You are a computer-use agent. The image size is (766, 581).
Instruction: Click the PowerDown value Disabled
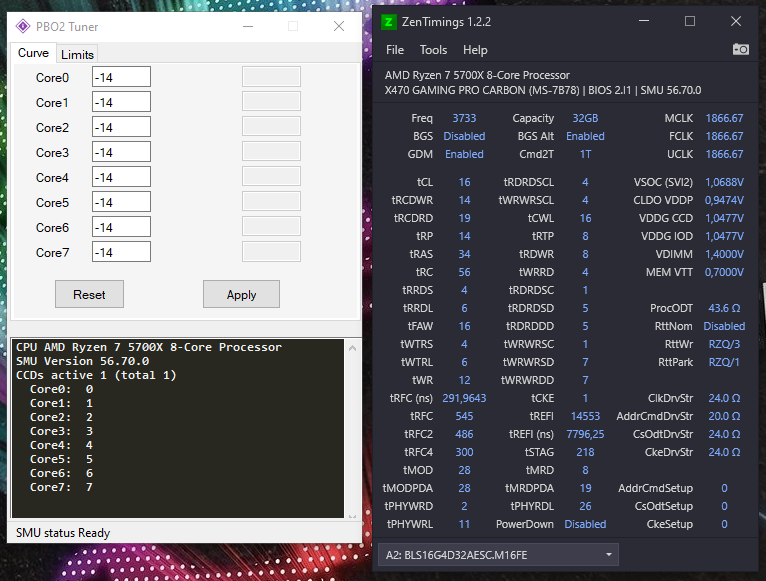[x=585, y=524]
